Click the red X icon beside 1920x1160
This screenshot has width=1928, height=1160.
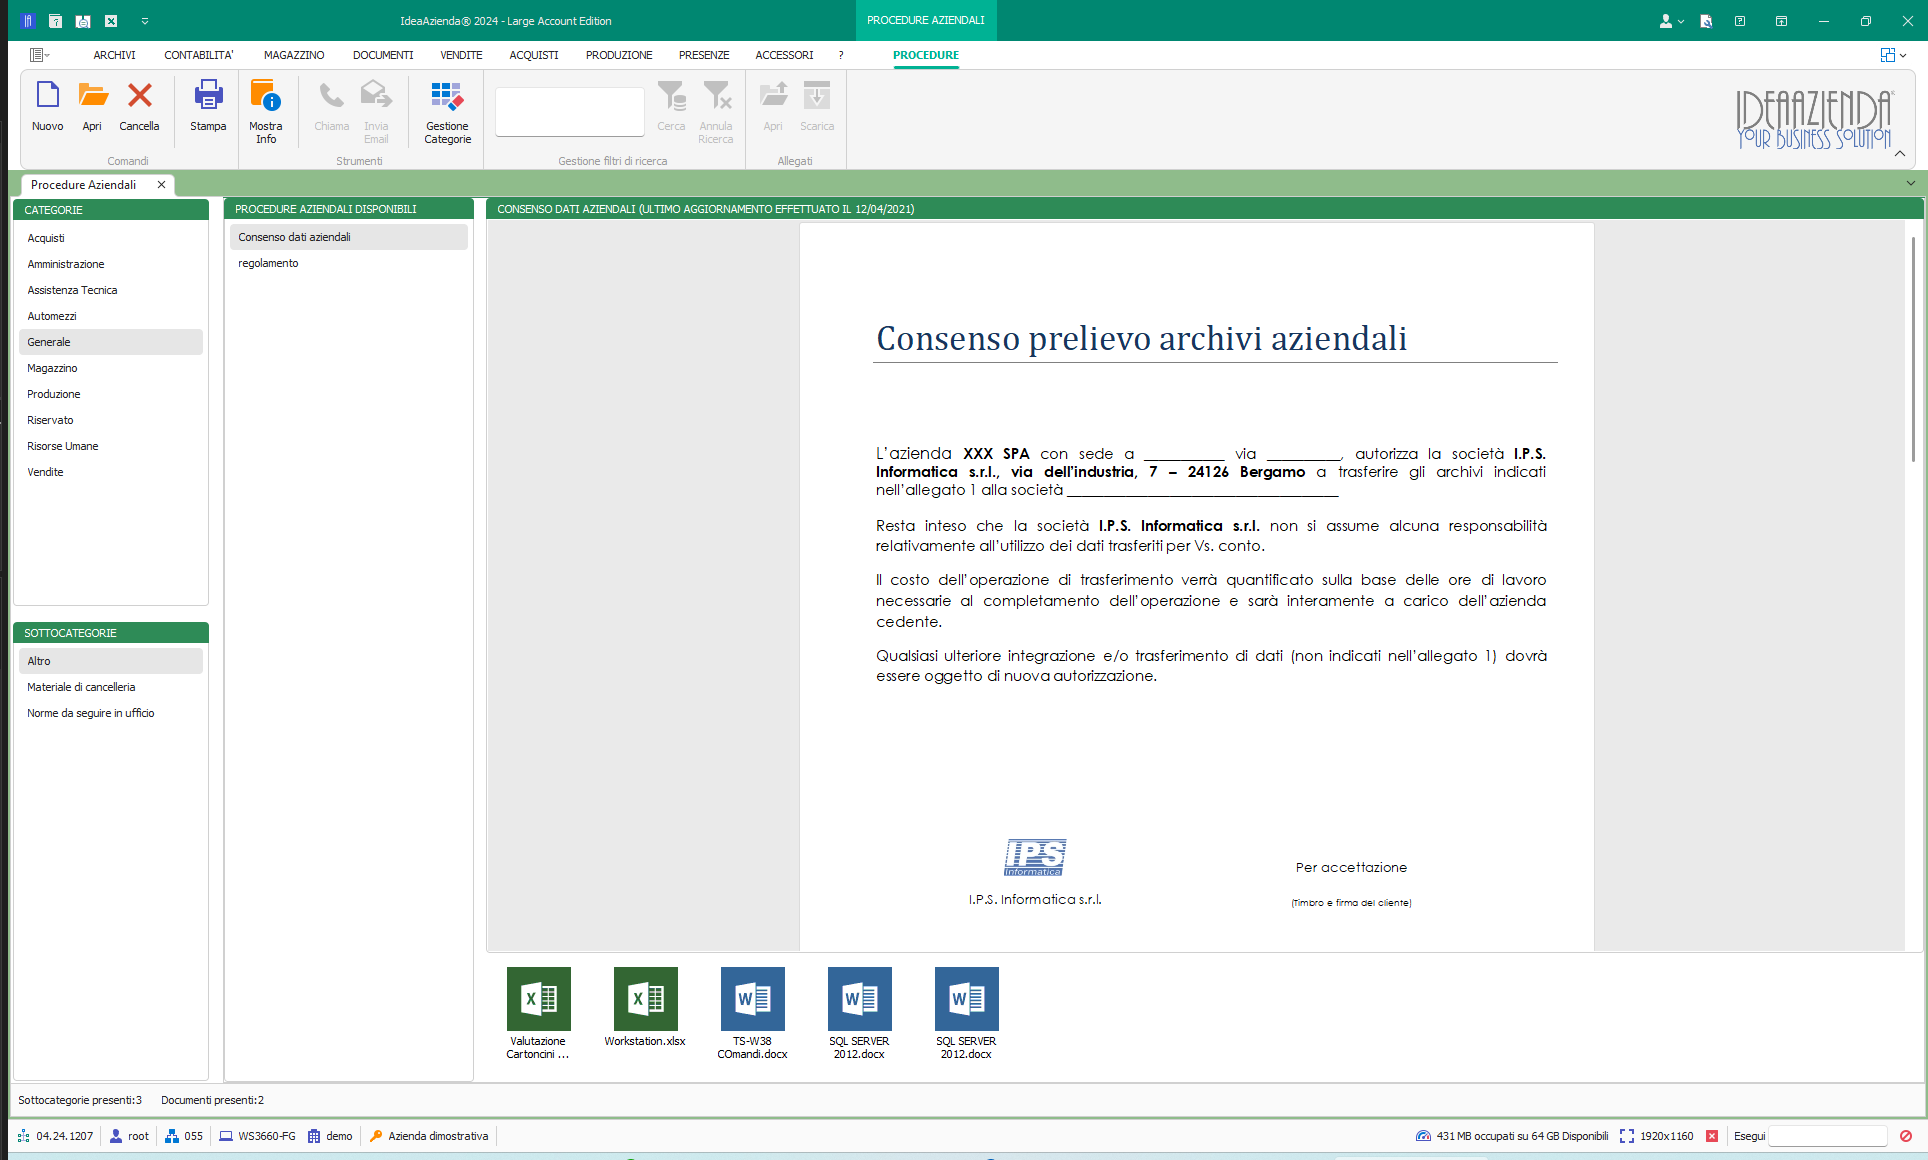click(x=1712, y=1136)
